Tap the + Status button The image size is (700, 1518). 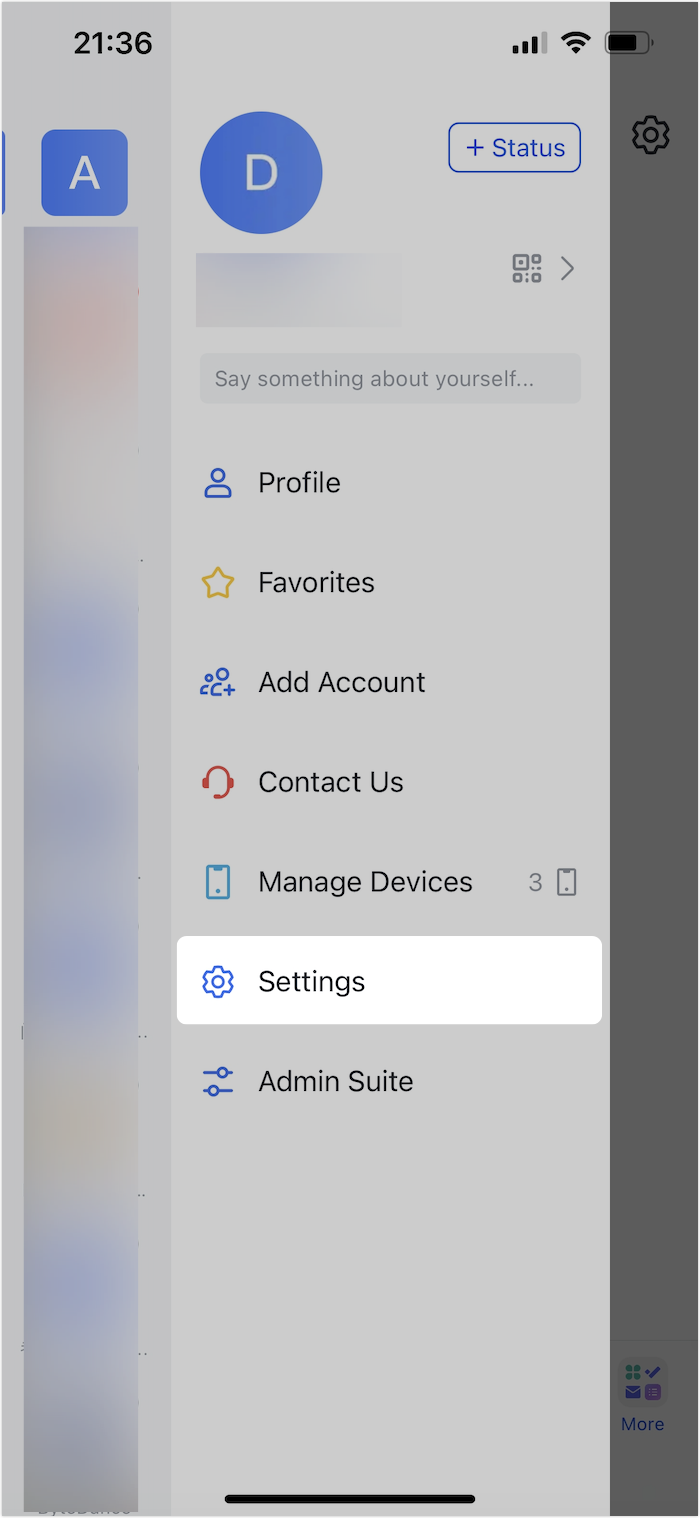point(515,148)
